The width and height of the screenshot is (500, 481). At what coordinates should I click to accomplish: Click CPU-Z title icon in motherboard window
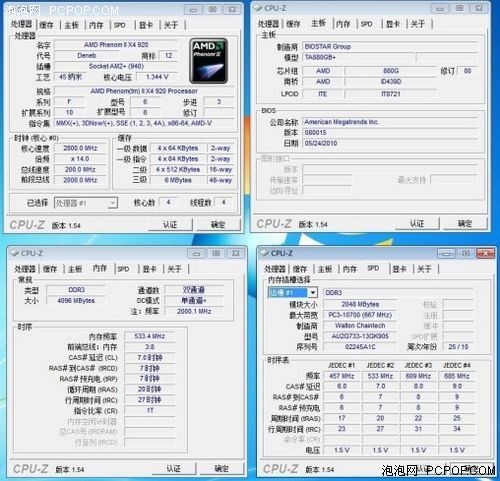point(258,8)
